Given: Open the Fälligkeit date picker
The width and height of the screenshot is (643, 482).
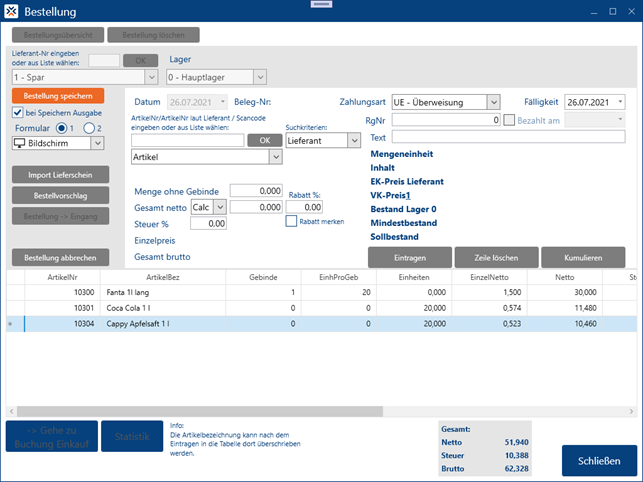Looking at the screenshot, I should (620, 102).
